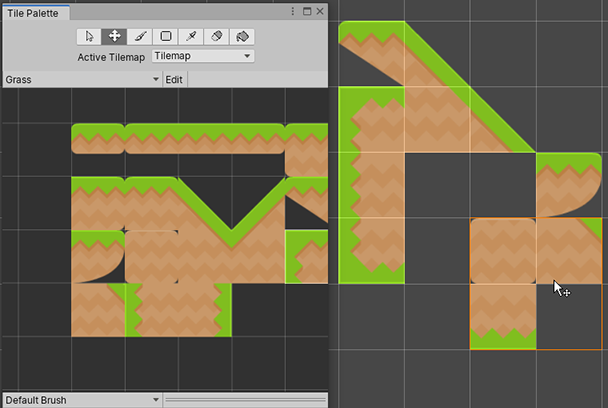This screenshot has width=608, height=408.
Task: Choose the Select tool arrow icon
Action: pyautogui.click(x=90, y=36)
